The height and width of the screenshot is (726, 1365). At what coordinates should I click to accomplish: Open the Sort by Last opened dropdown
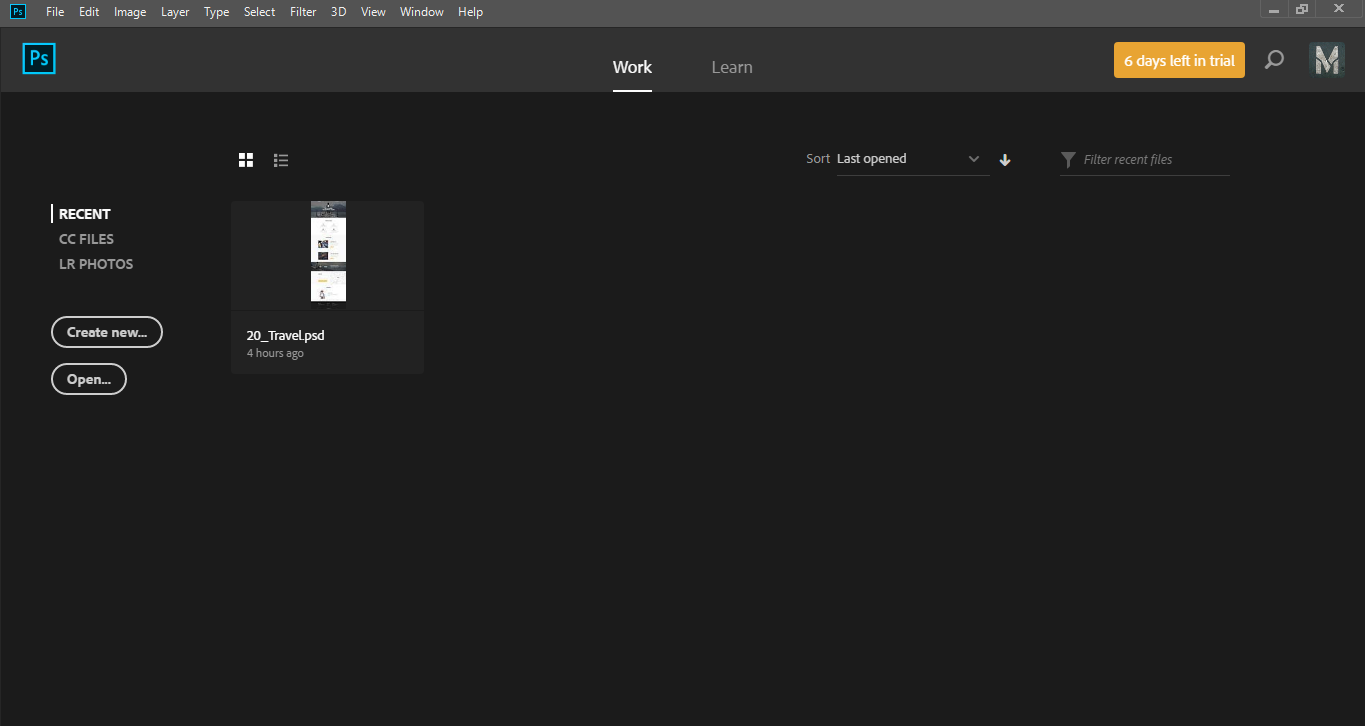(905, 158)
